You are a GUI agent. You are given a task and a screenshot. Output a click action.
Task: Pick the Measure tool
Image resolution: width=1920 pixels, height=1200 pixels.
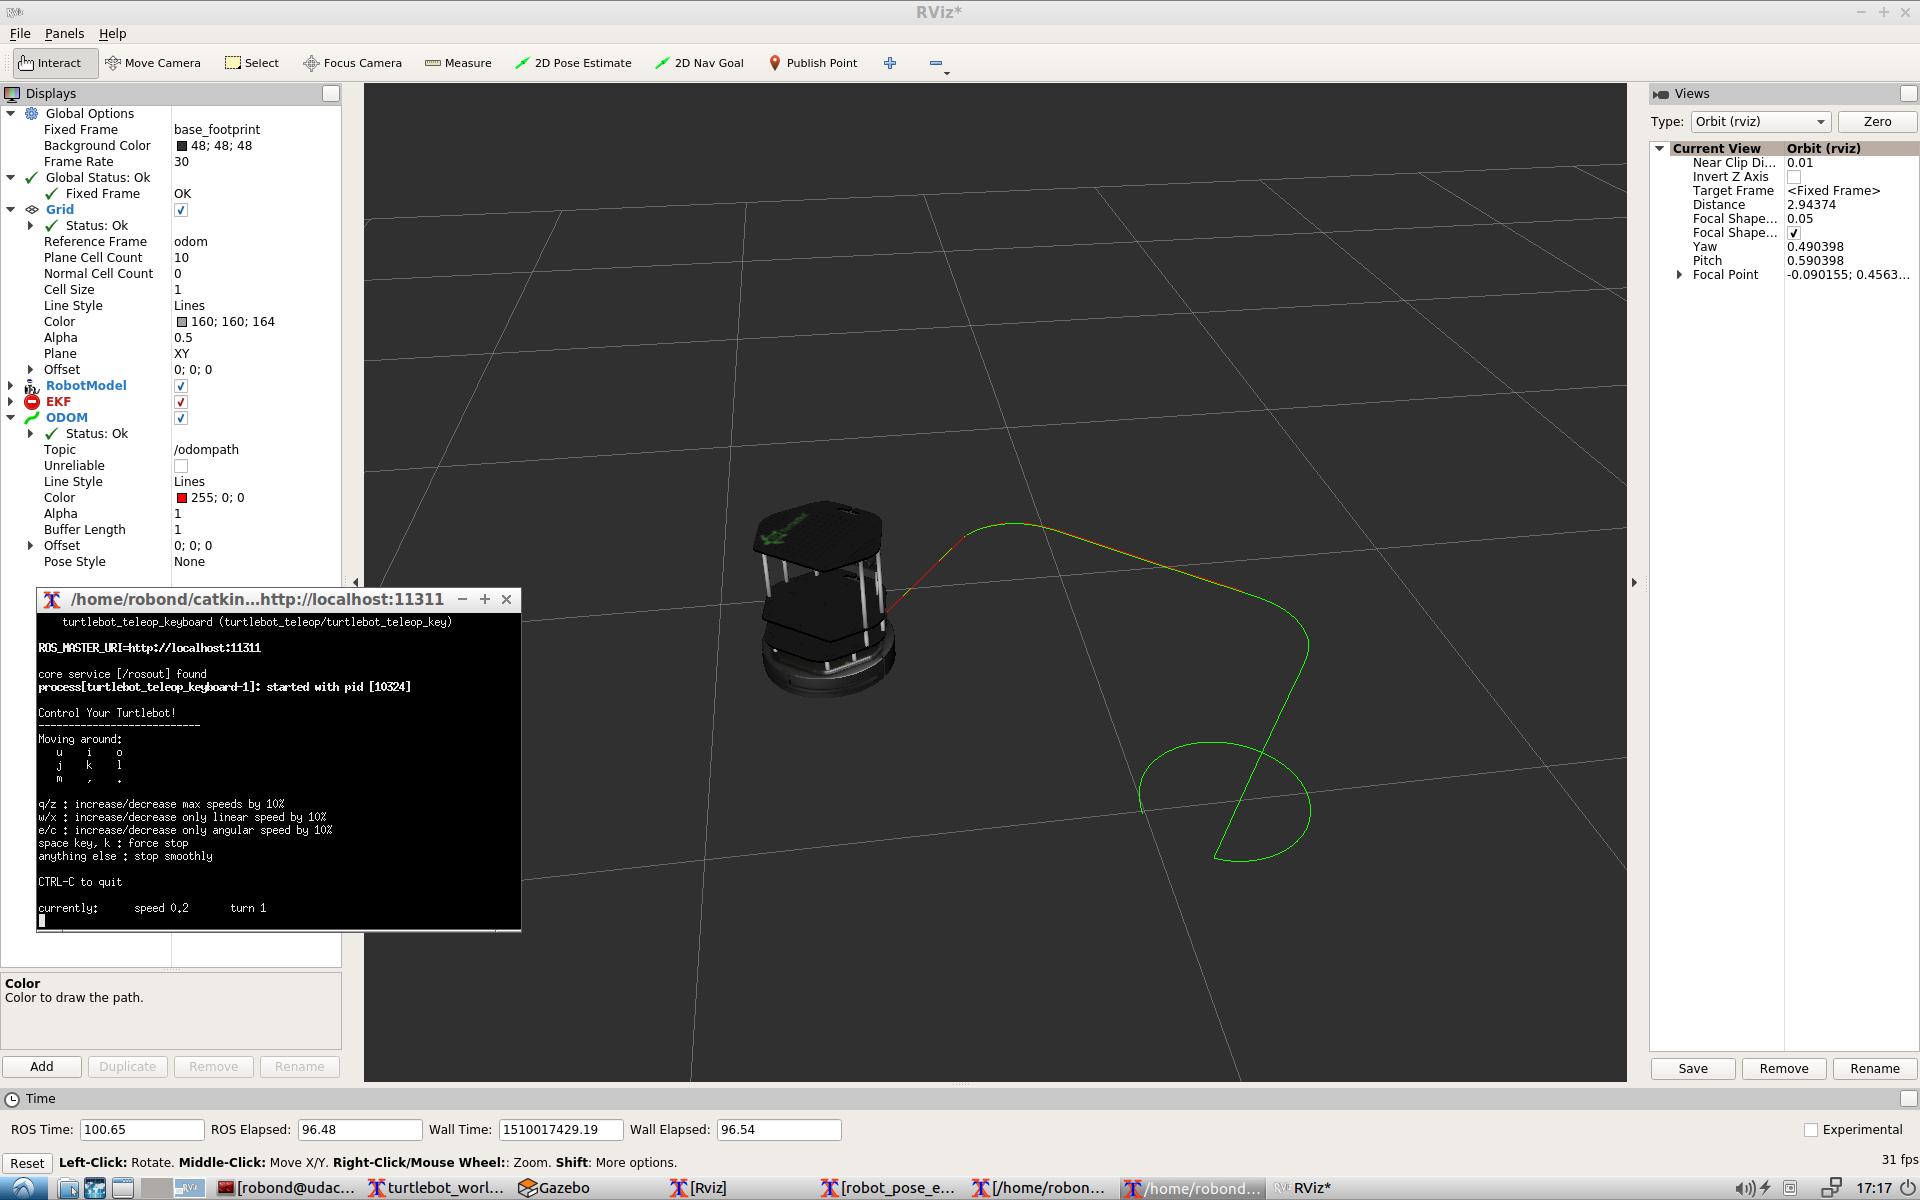click(x=458, y=63)
